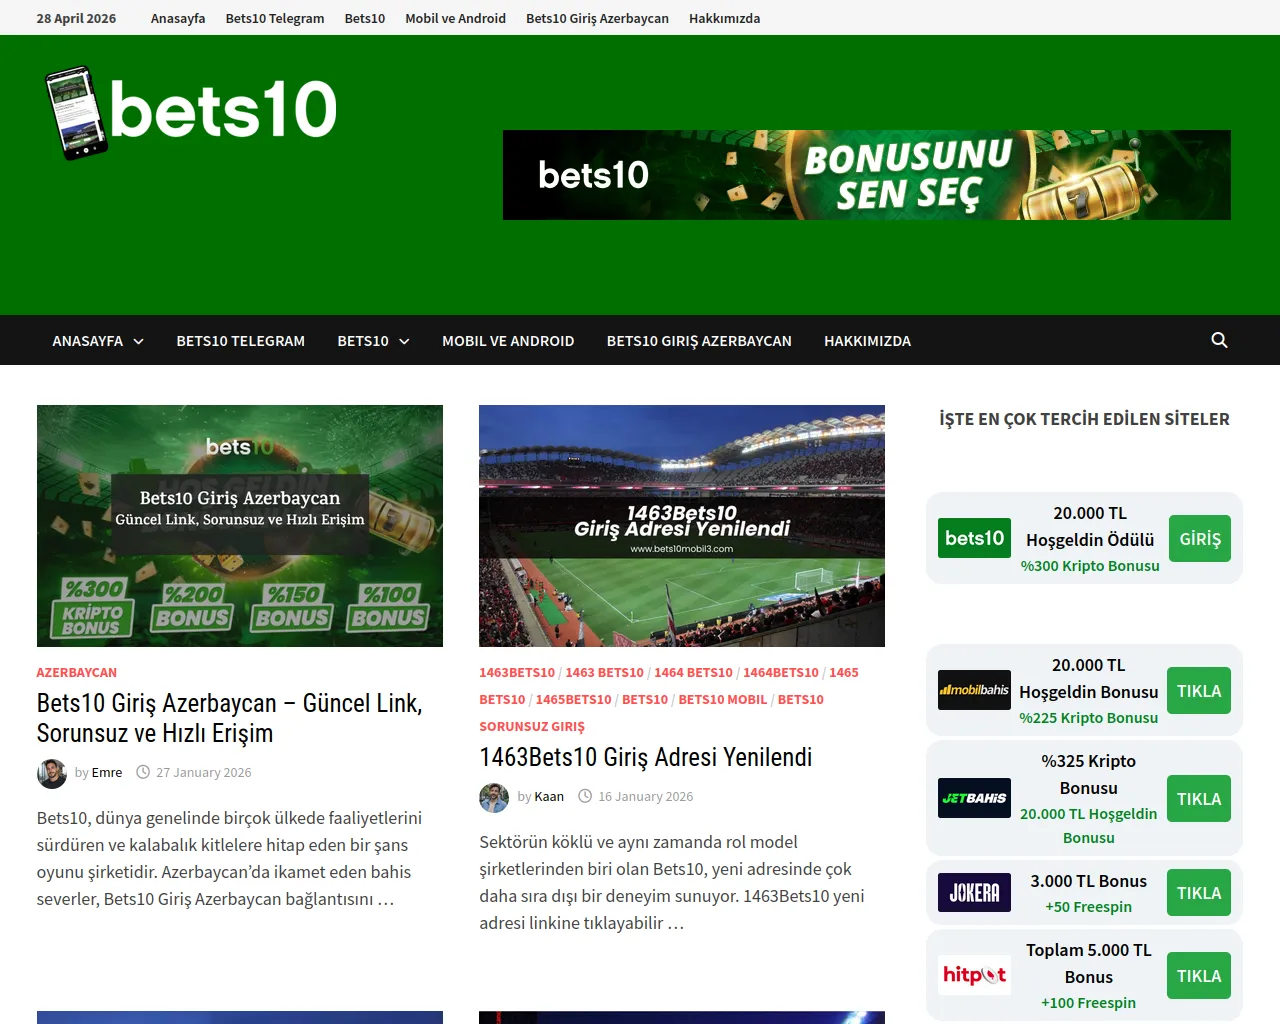
Task: Click TIKLA button for hitpot offer
Action: 1199,976
